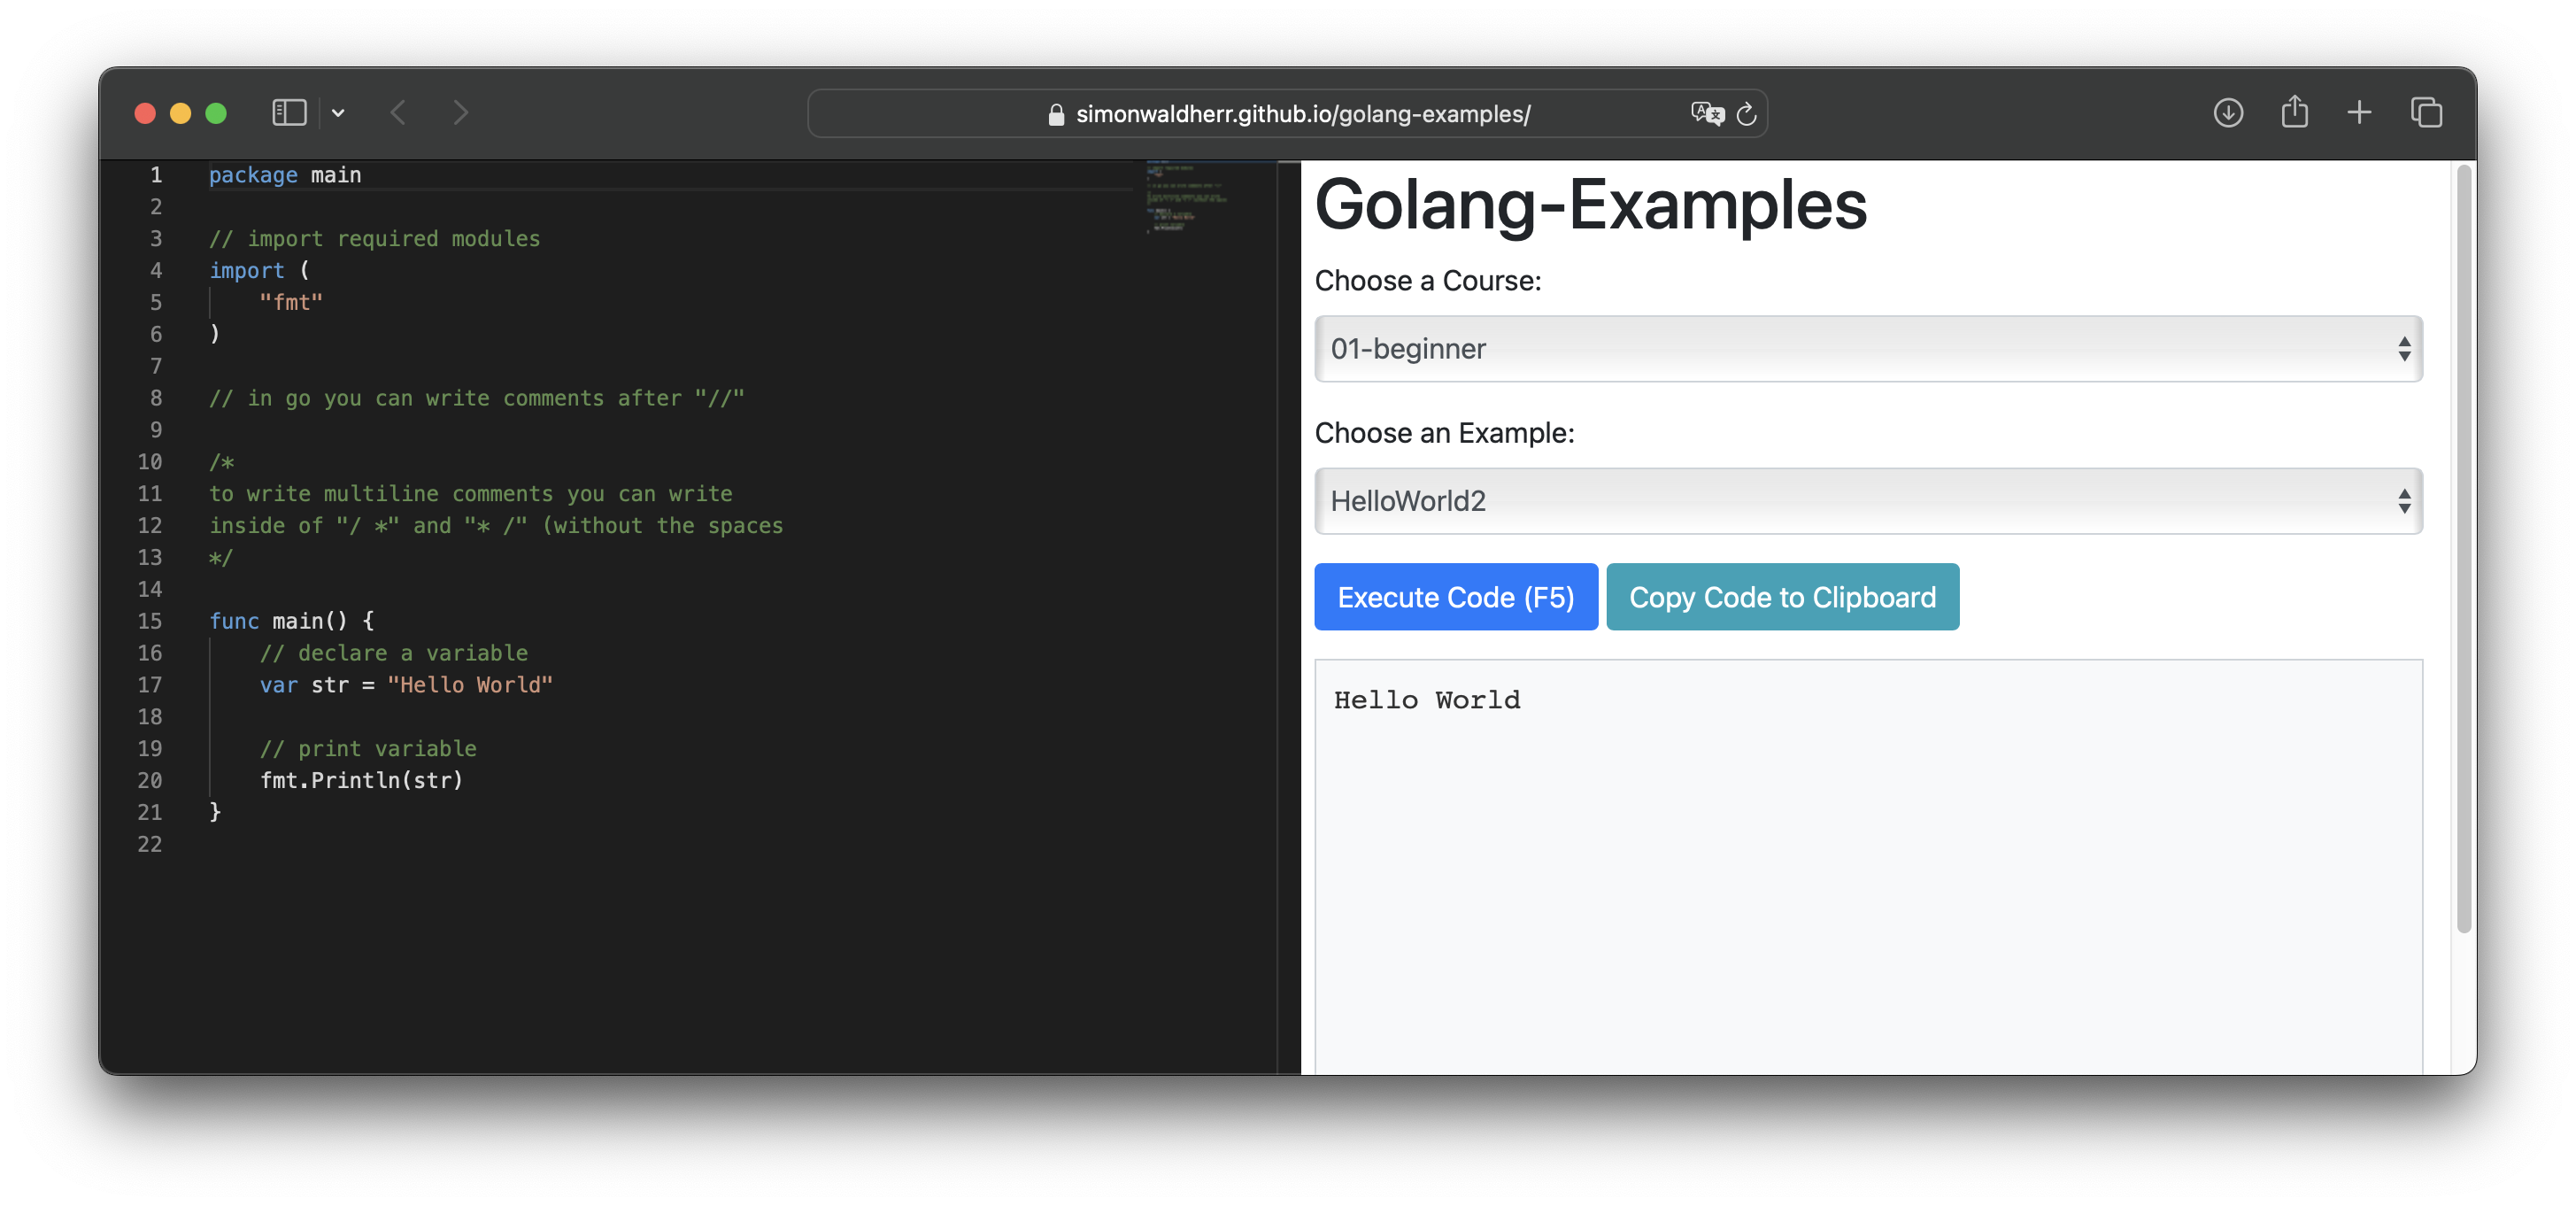Click the '// print variable' comment

[x=368, y=749]
